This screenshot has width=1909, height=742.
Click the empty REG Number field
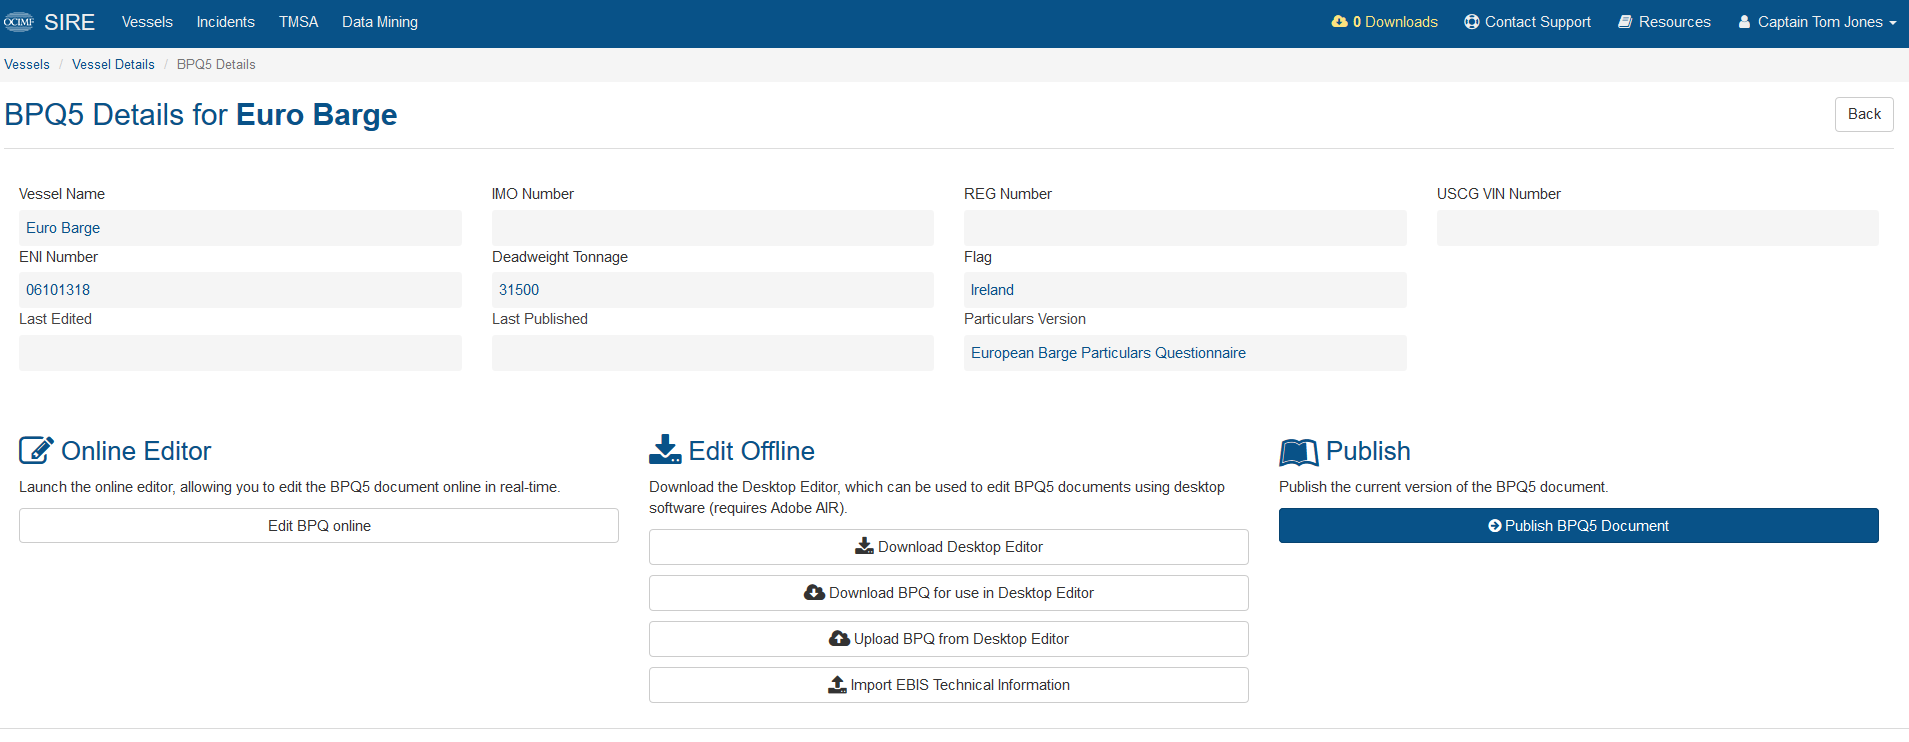pyautogui.click(x=1185, y=228)
